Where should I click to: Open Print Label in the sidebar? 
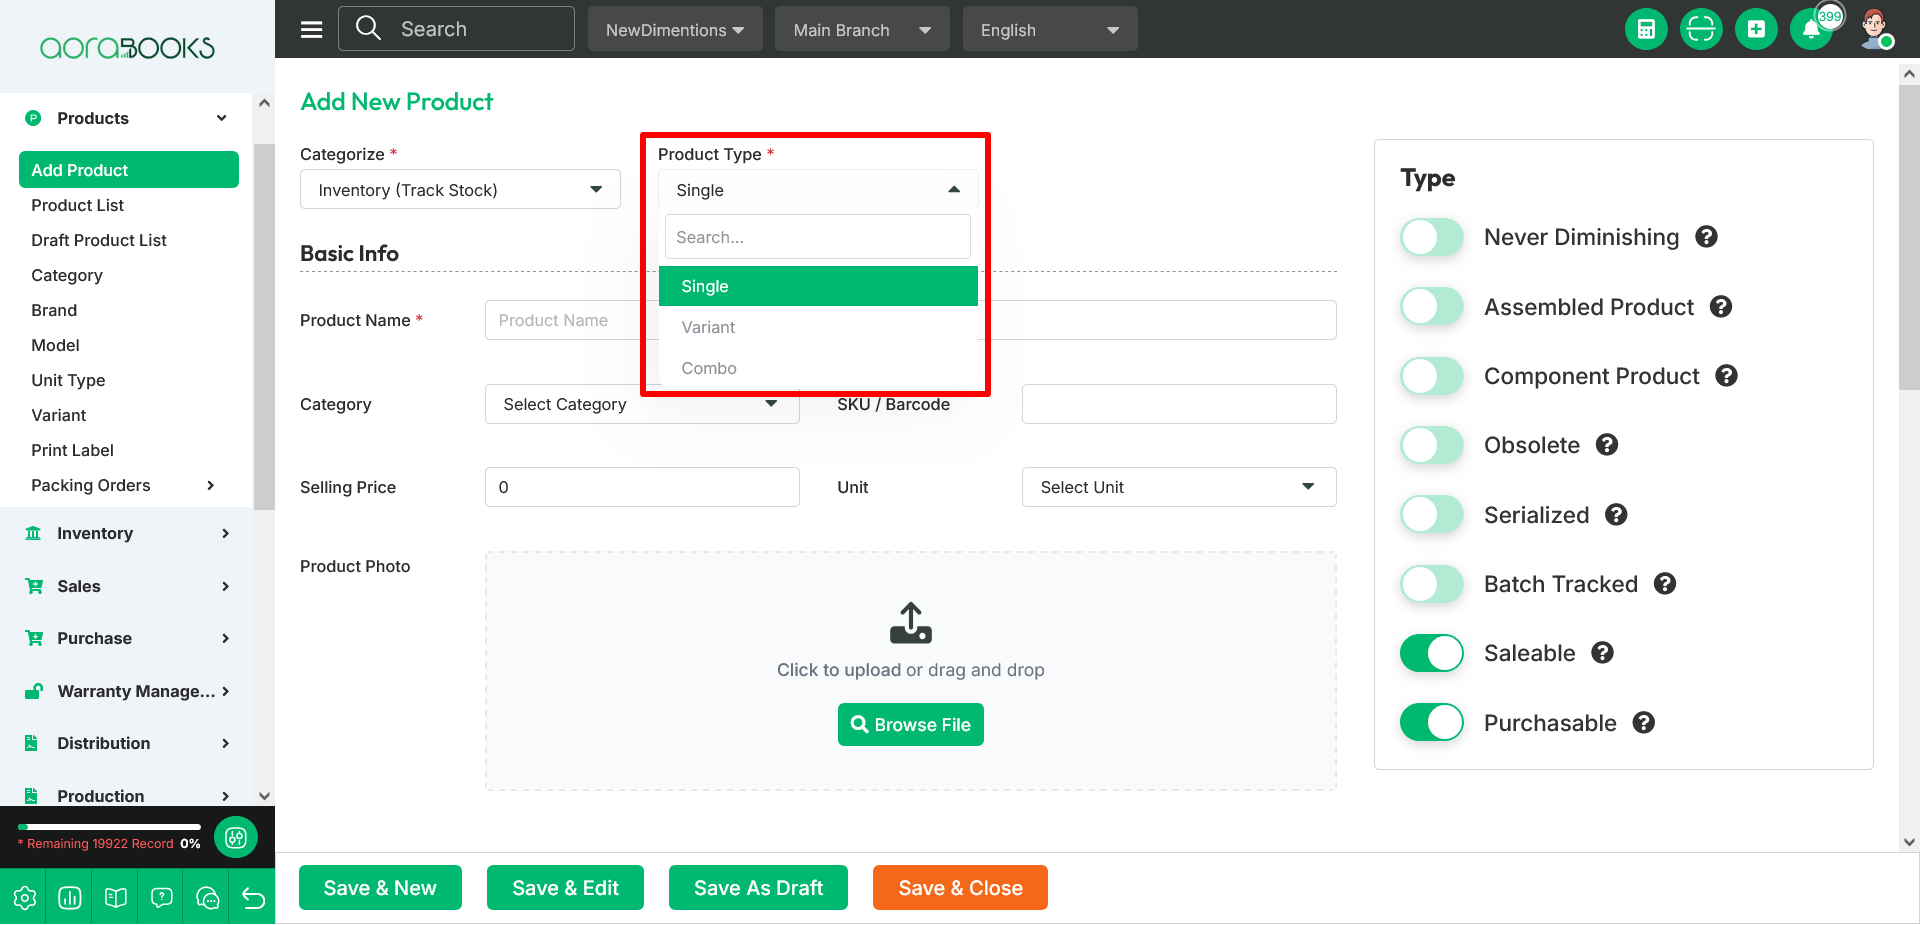tap(72, 450)
